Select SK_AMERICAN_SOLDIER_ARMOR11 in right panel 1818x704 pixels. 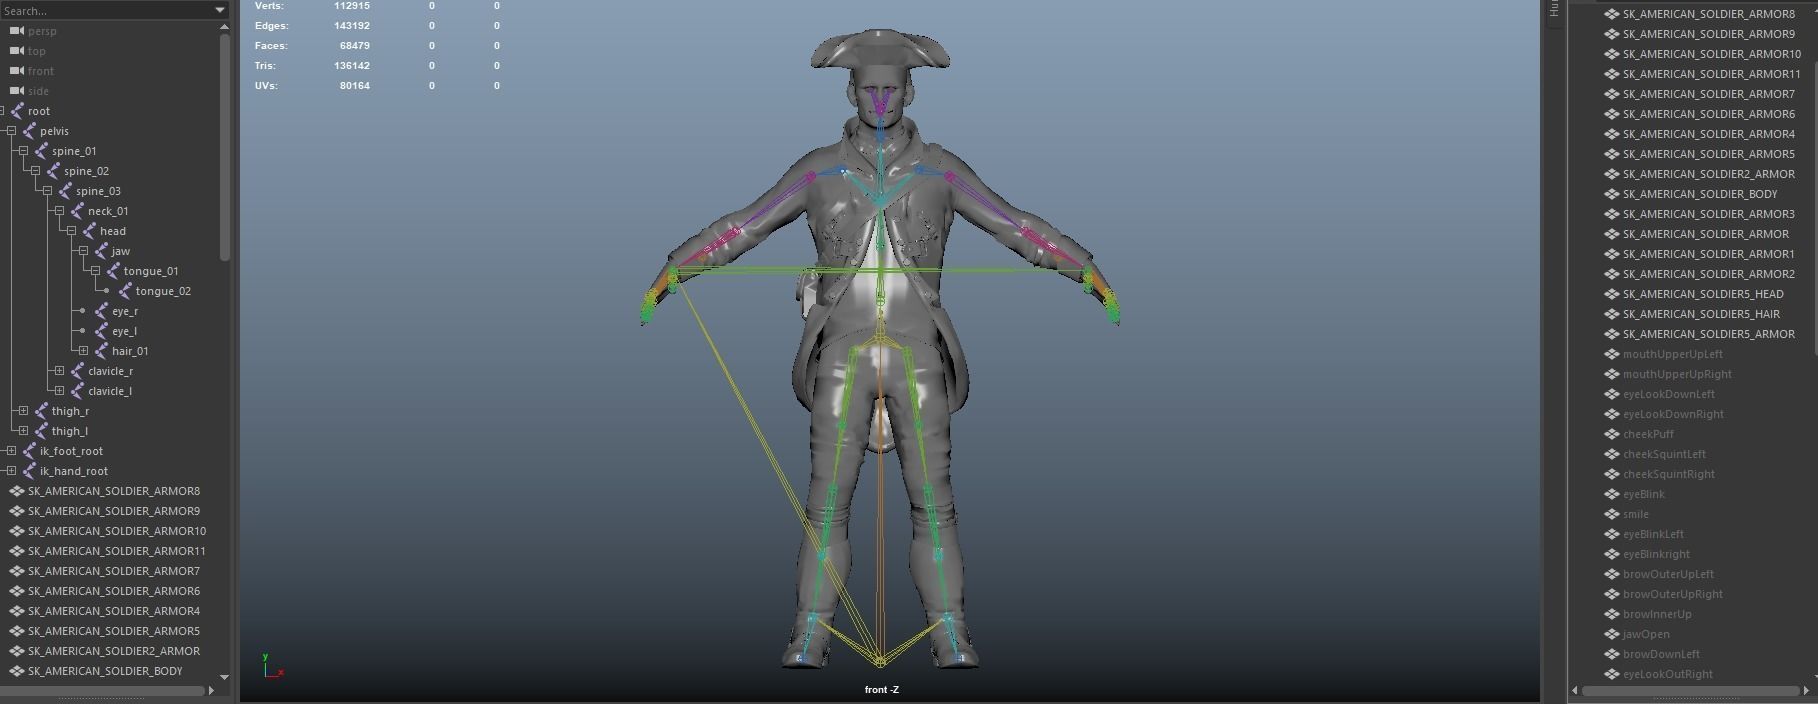[1711, 74]
